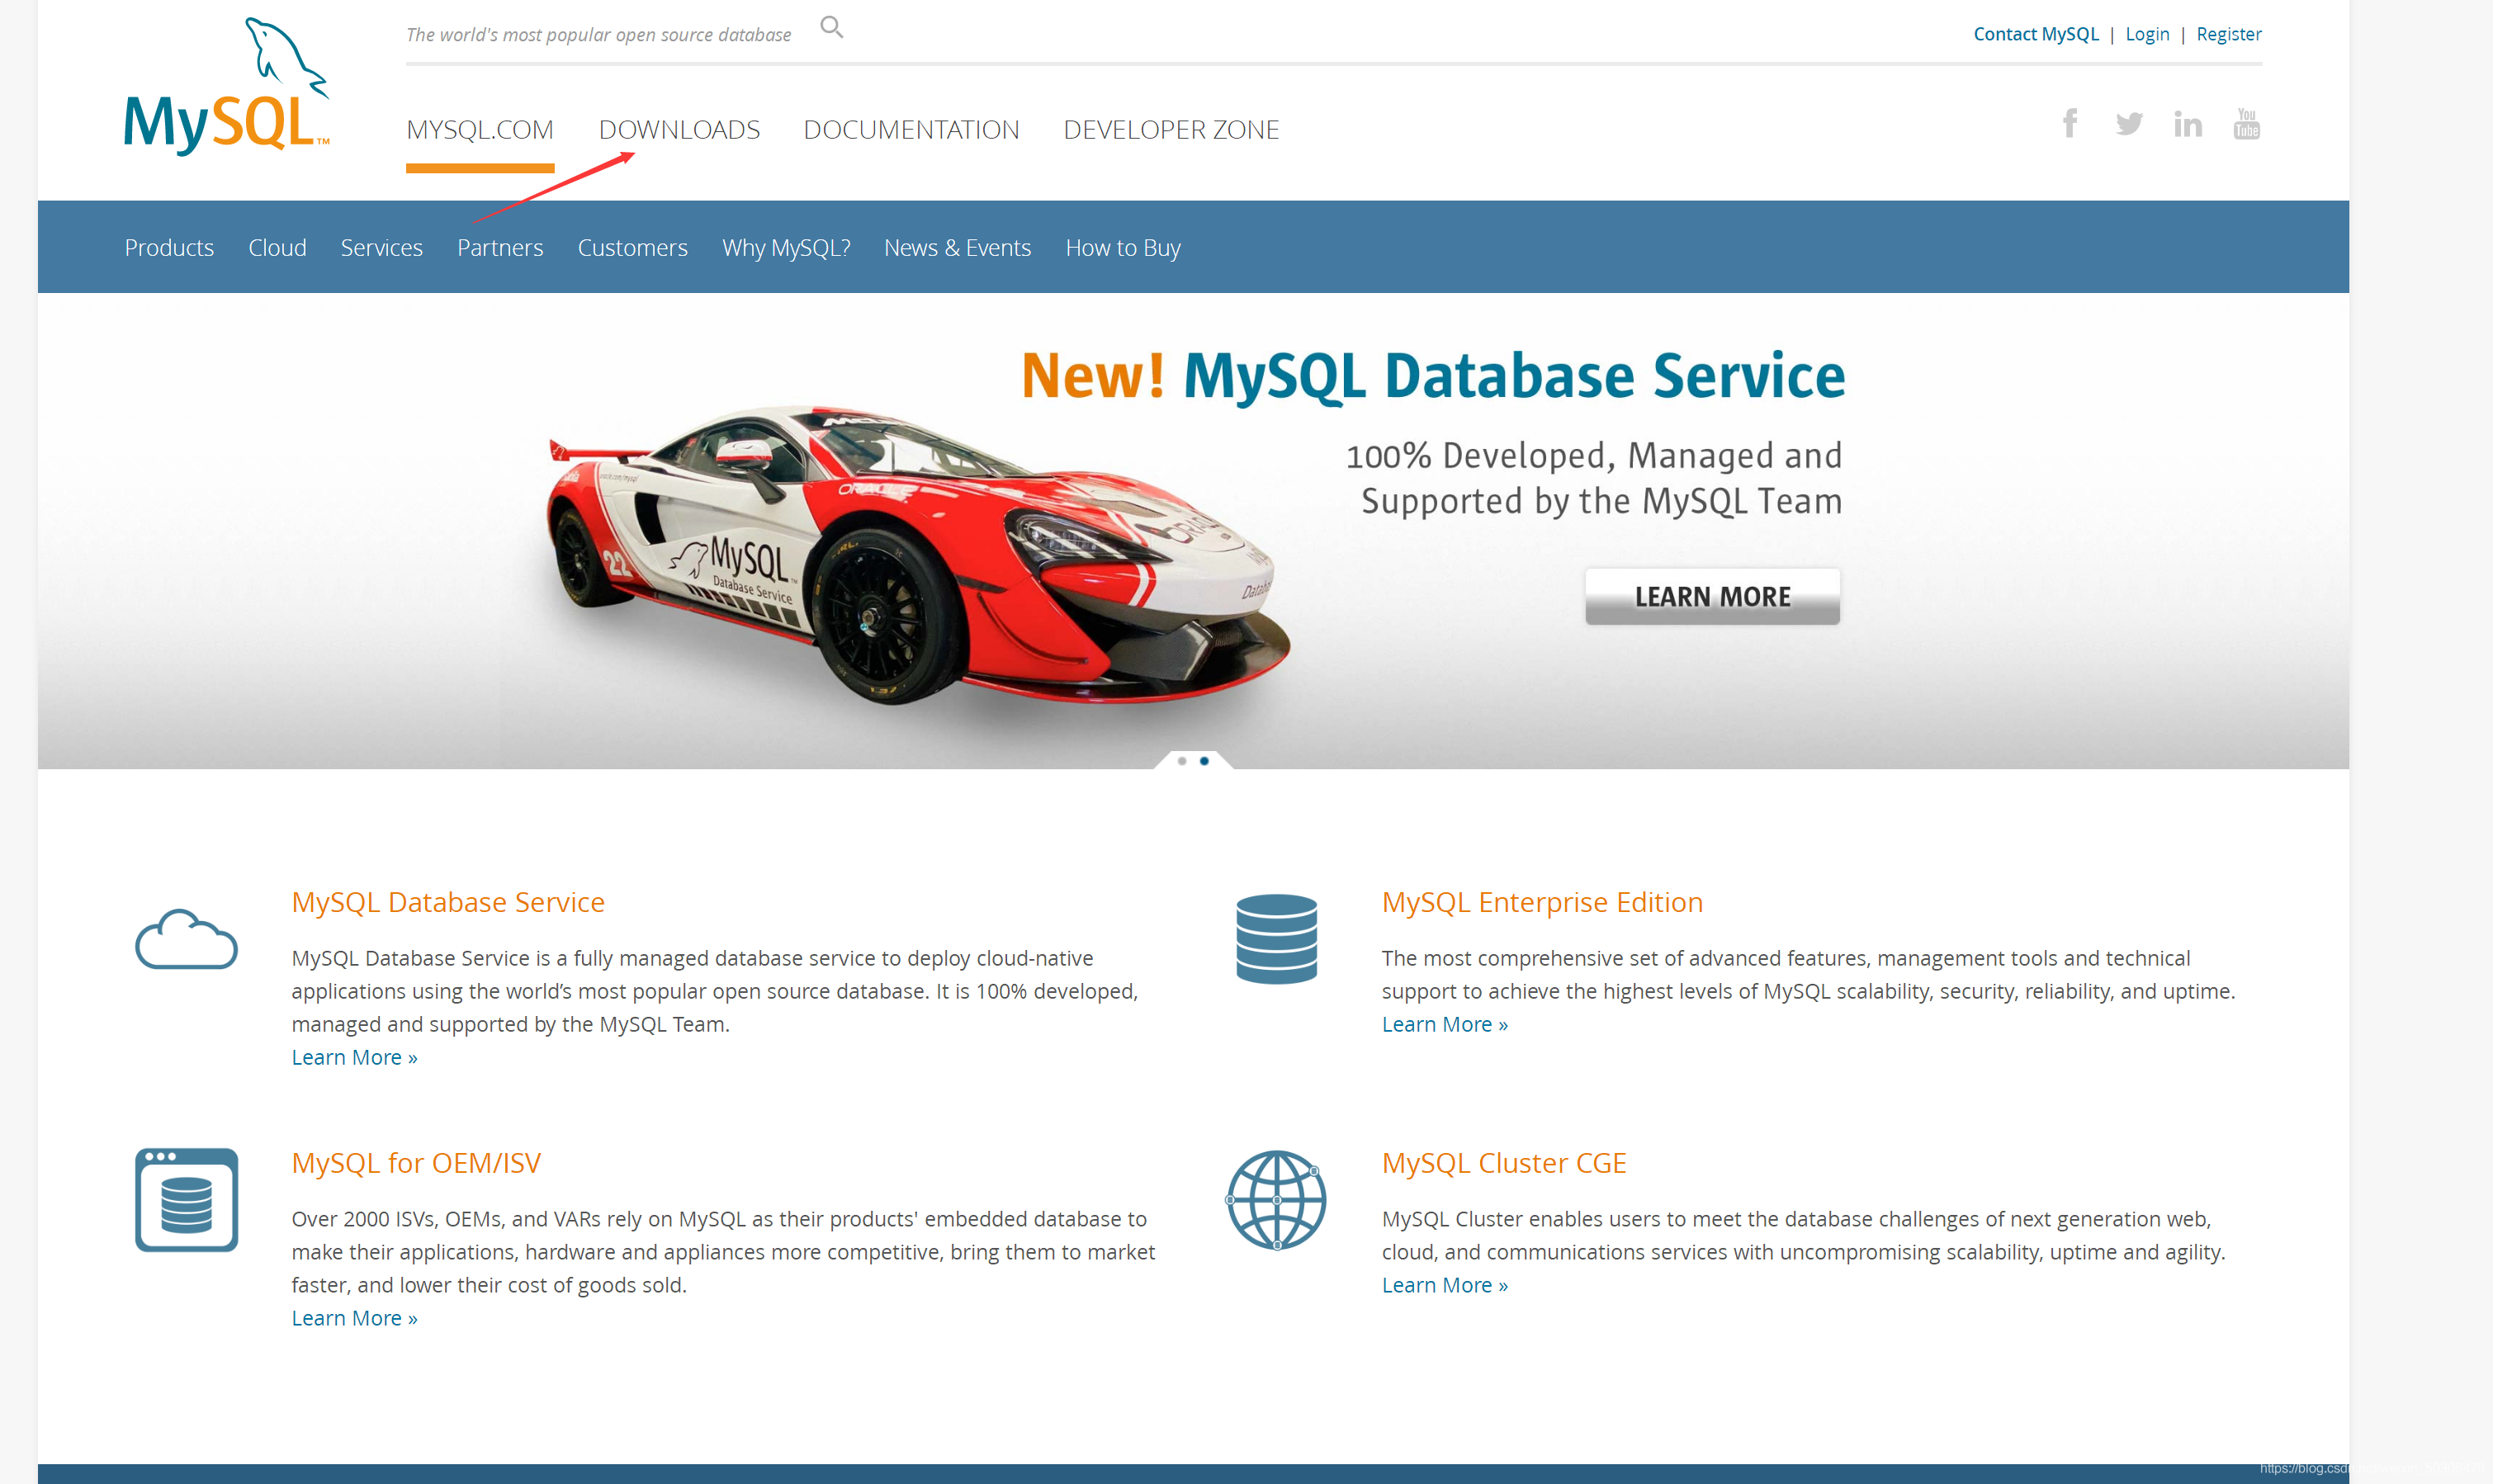The width and height of the screenshot is (2493, 1484).
Task: Switch to the DEVELOPER ZONE tab
Action: [x=1171, y=130]
